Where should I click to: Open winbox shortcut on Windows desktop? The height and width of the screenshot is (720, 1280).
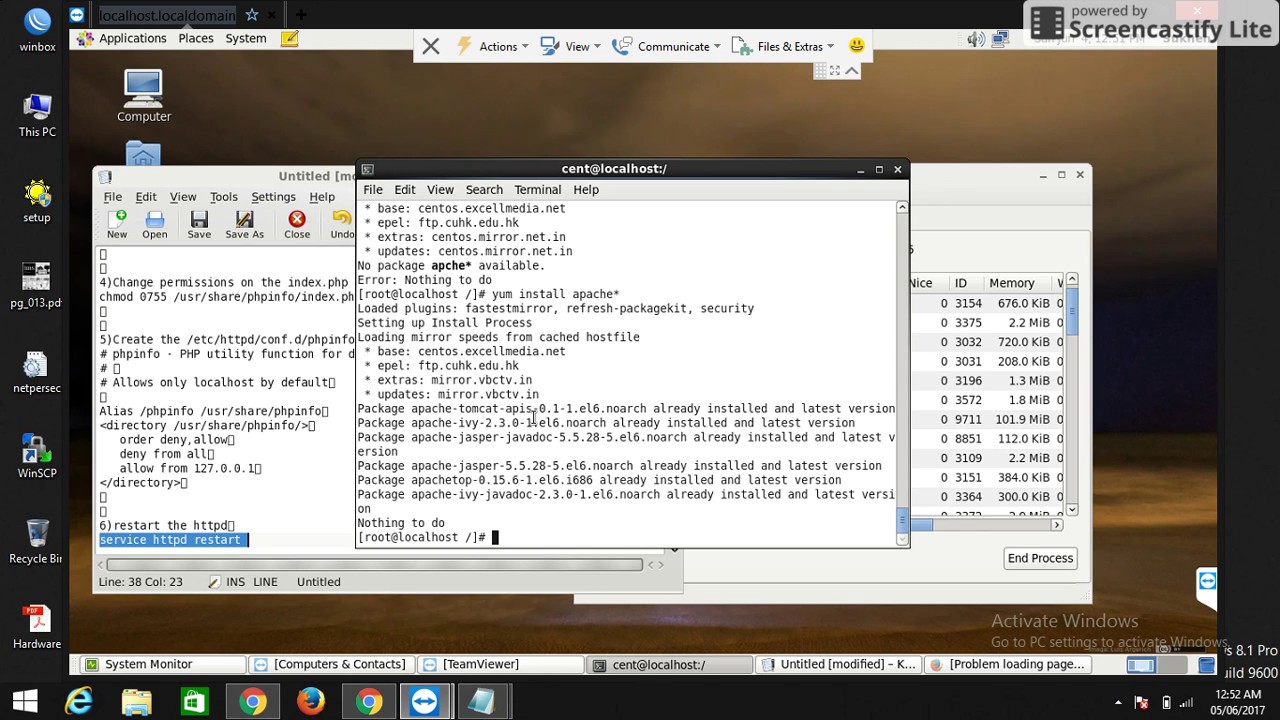(x=37, y=30)
